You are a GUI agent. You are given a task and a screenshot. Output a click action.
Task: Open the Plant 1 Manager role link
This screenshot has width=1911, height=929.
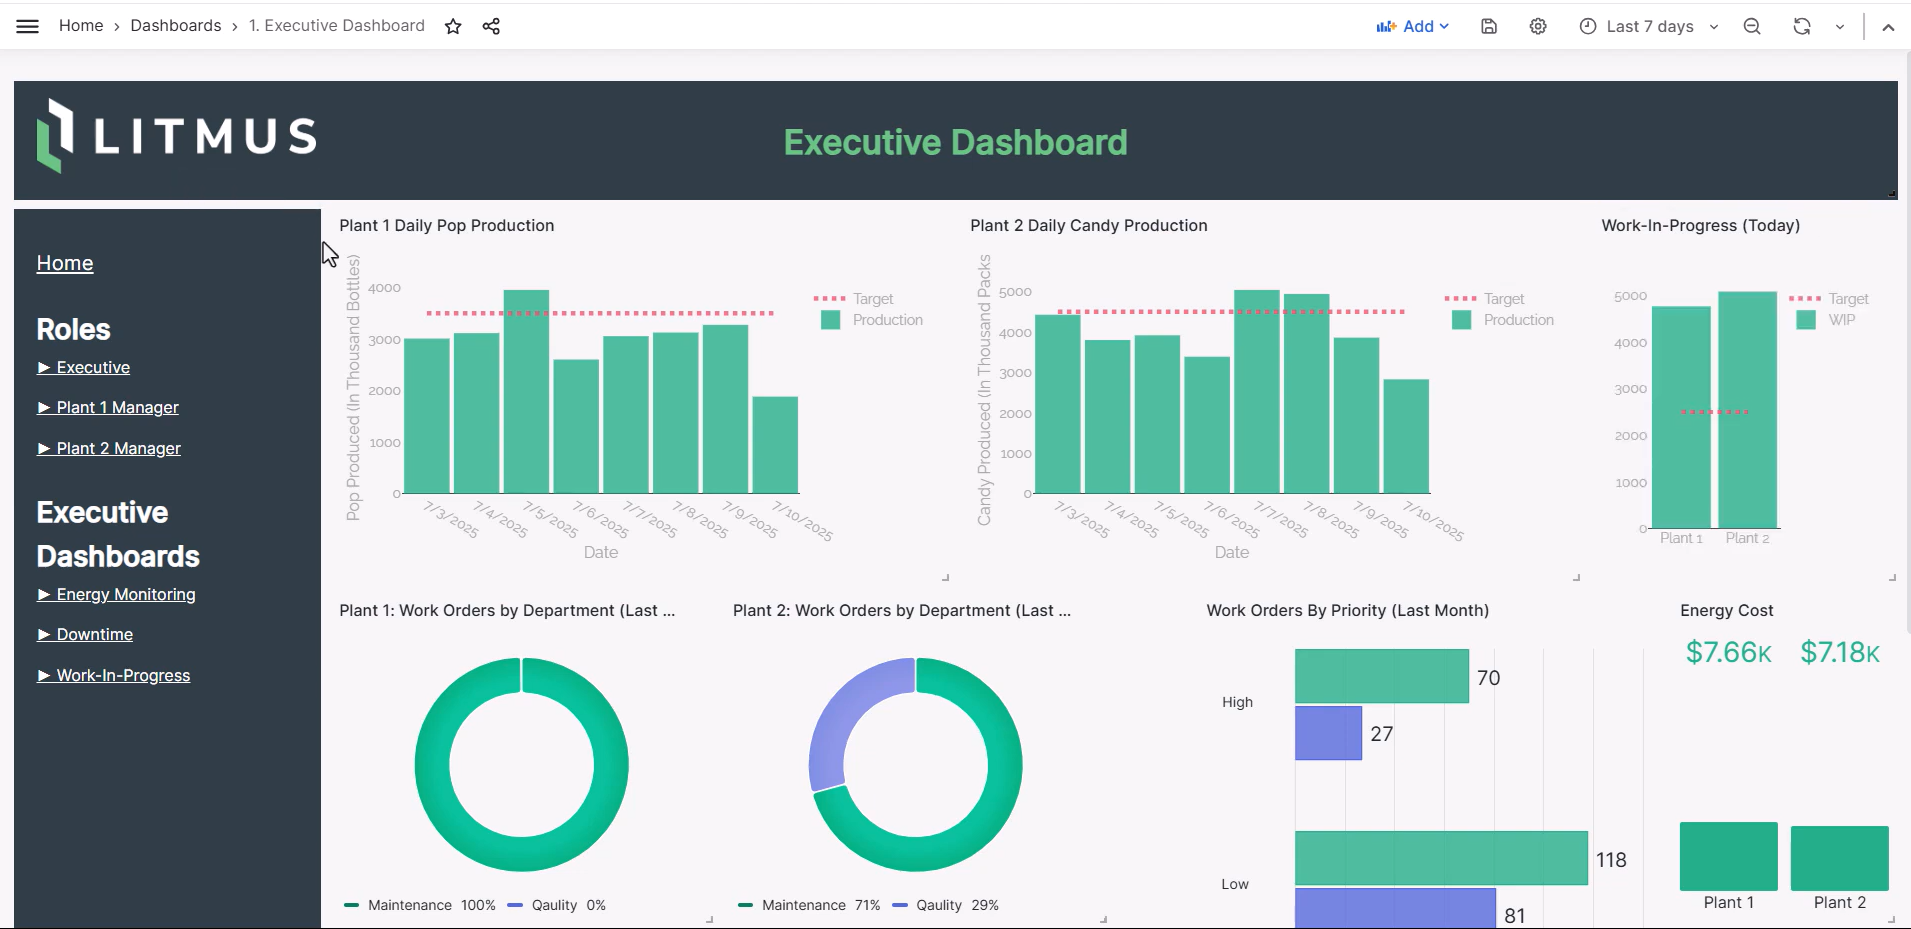[117, 407]
